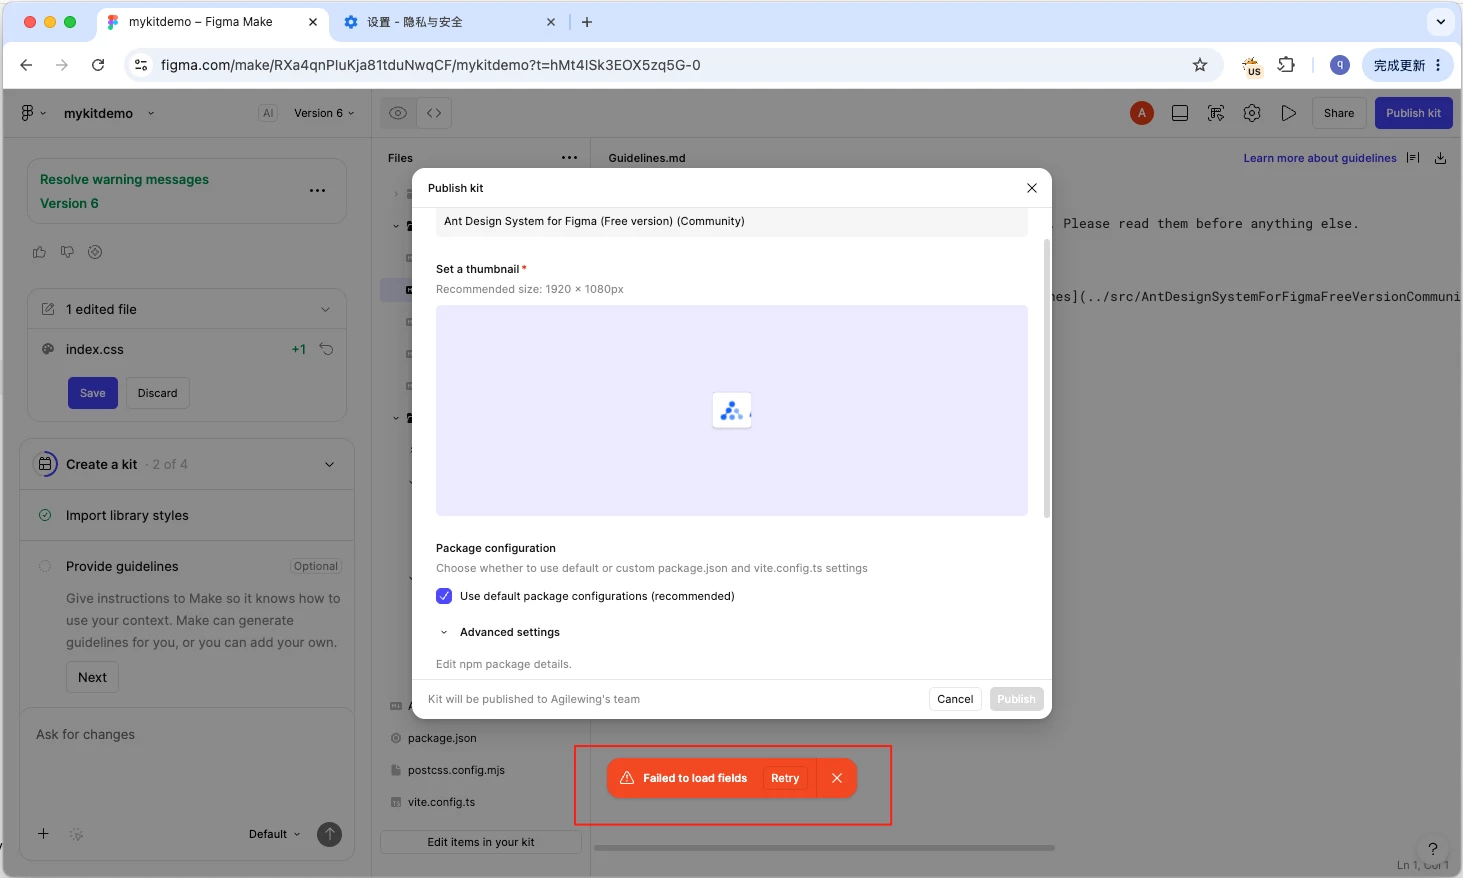Toggle the bottom panel layout icon
This screenshot has width=1463, height=878.
tap(1180, 113)
